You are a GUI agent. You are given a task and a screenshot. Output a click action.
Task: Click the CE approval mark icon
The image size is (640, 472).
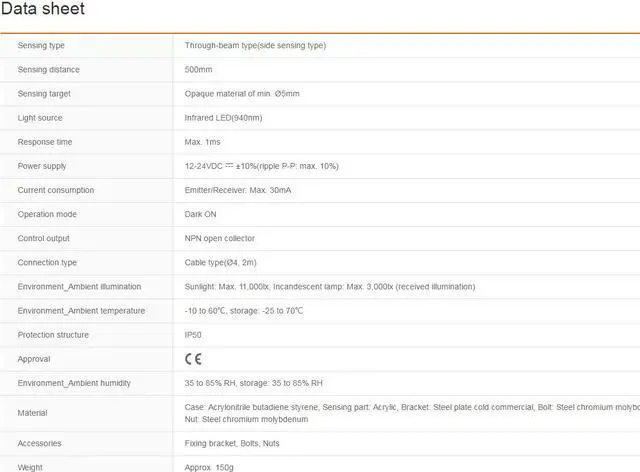click(x=194, y=359)
